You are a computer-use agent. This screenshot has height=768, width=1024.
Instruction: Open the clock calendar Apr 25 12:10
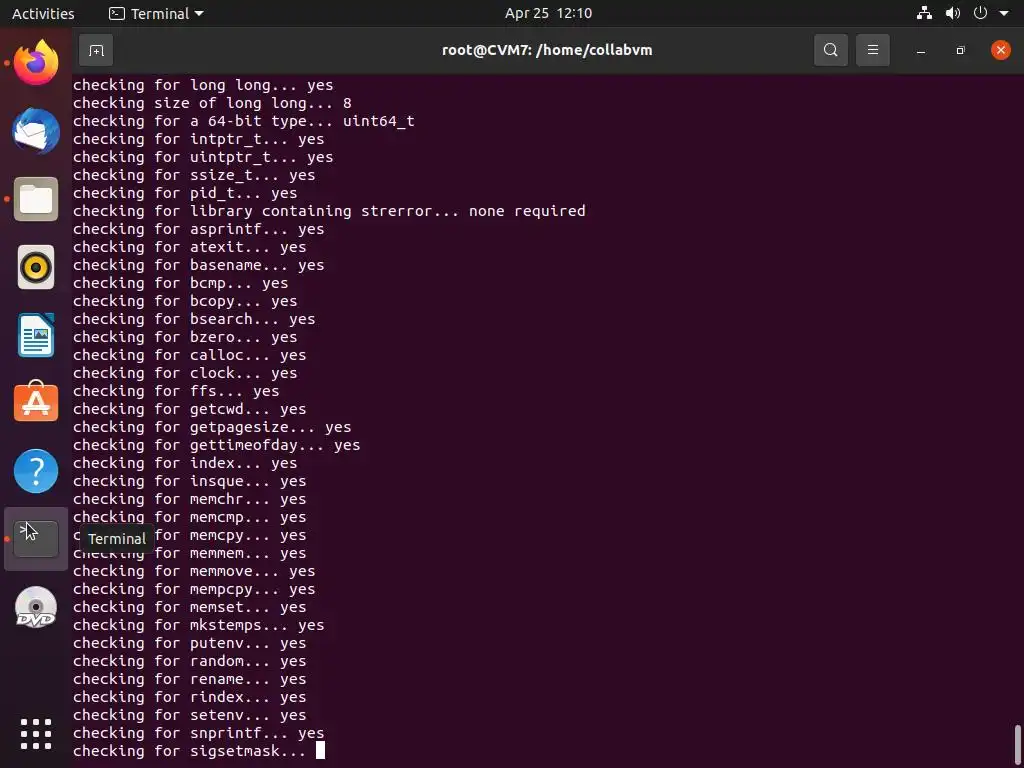click(x=548, y=13)
